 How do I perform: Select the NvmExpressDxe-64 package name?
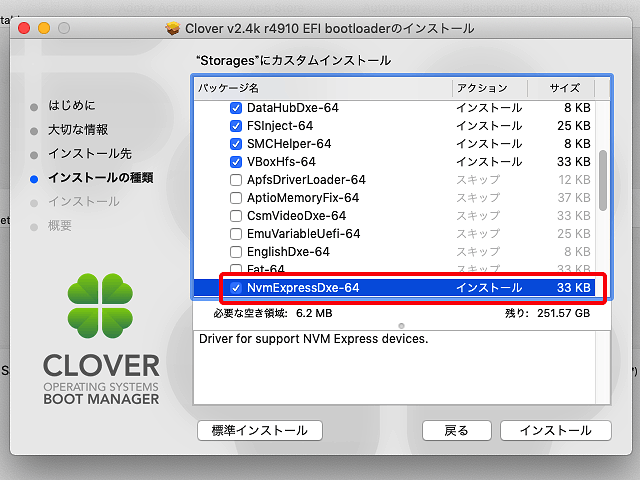pos(303,287)
